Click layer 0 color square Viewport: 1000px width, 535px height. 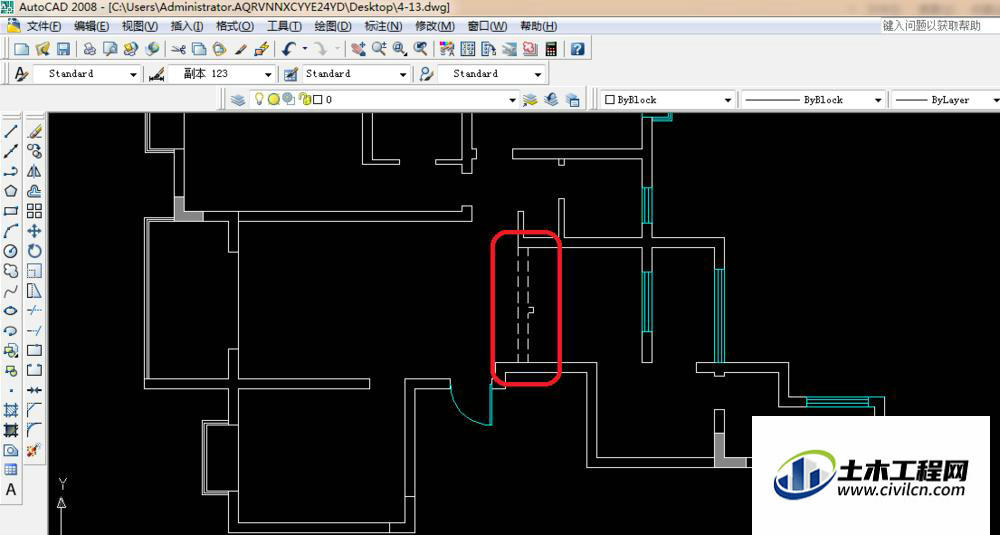(318, 99)
